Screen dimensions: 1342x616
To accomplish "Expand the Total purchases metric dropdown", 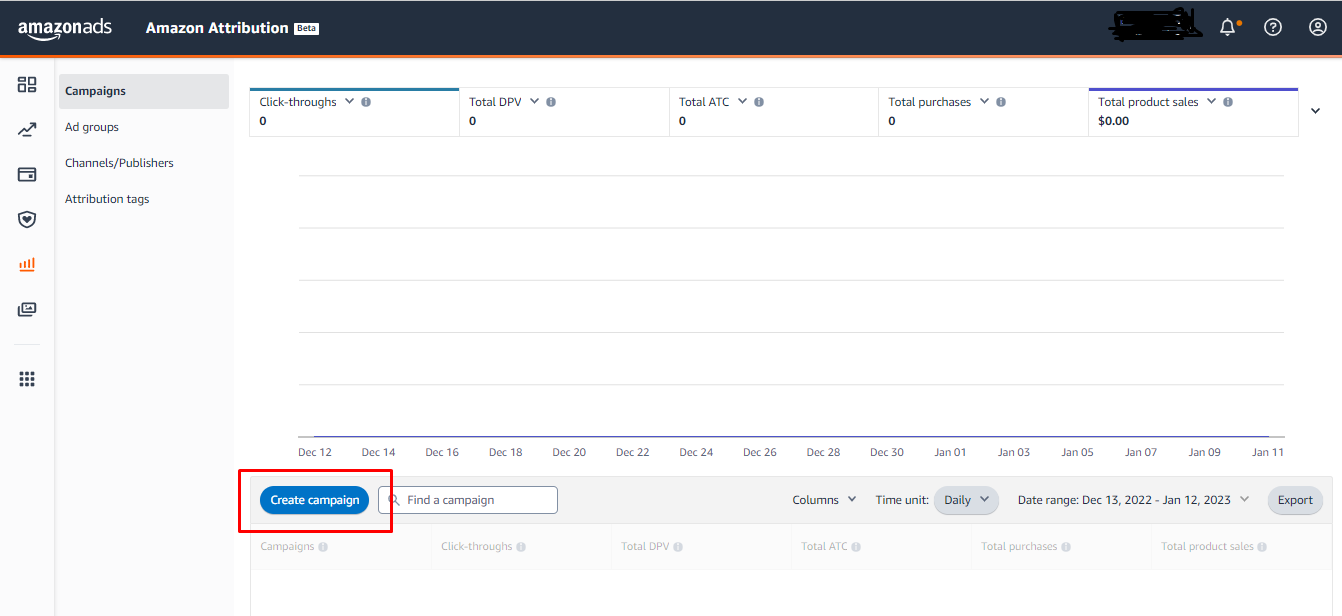I will click(984, 101).
